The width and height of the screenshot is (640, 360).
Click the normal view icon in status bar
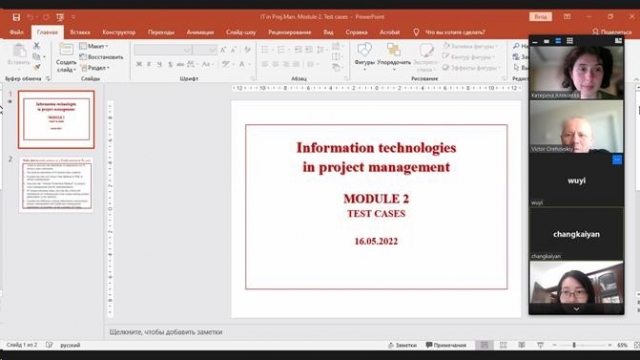(x=484, y=345)
